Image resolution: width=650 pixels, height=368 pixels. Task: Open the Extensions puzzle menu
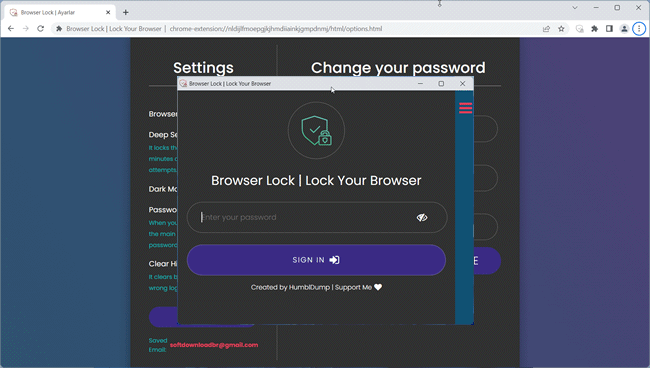tap(594, 29)
